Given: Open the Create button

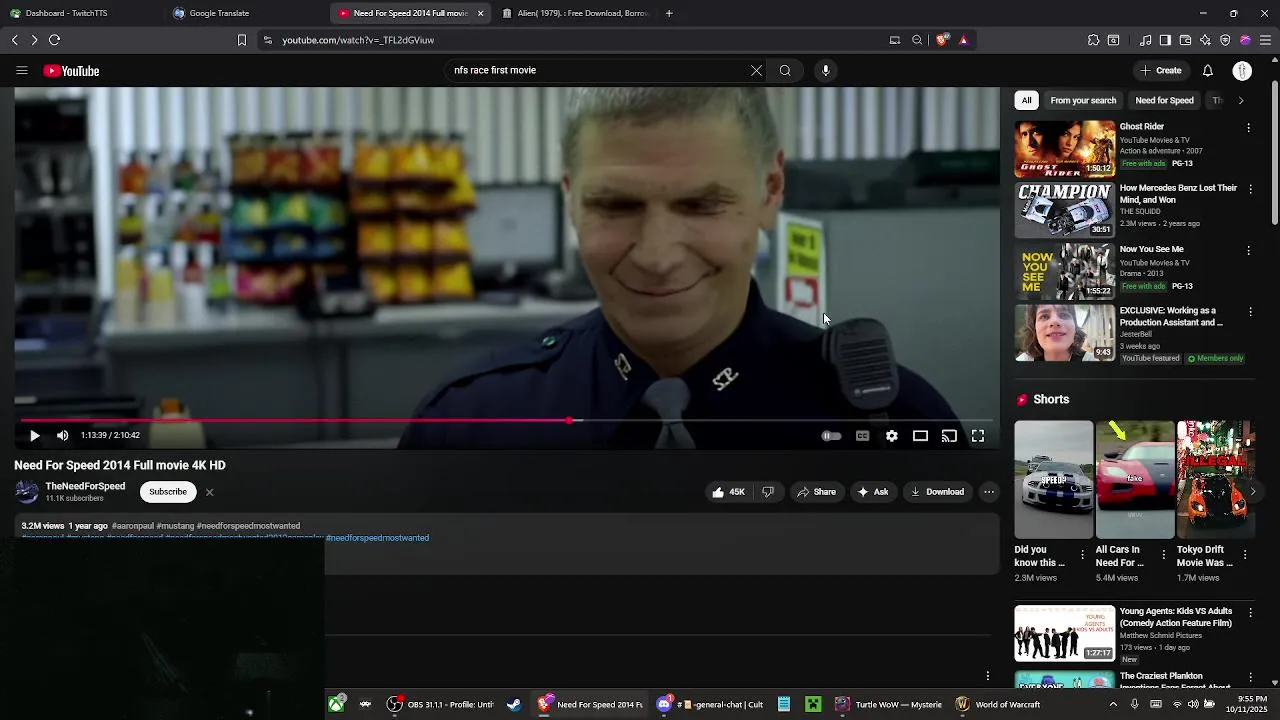Looking at the screenshot, I should coord(1161,71).
